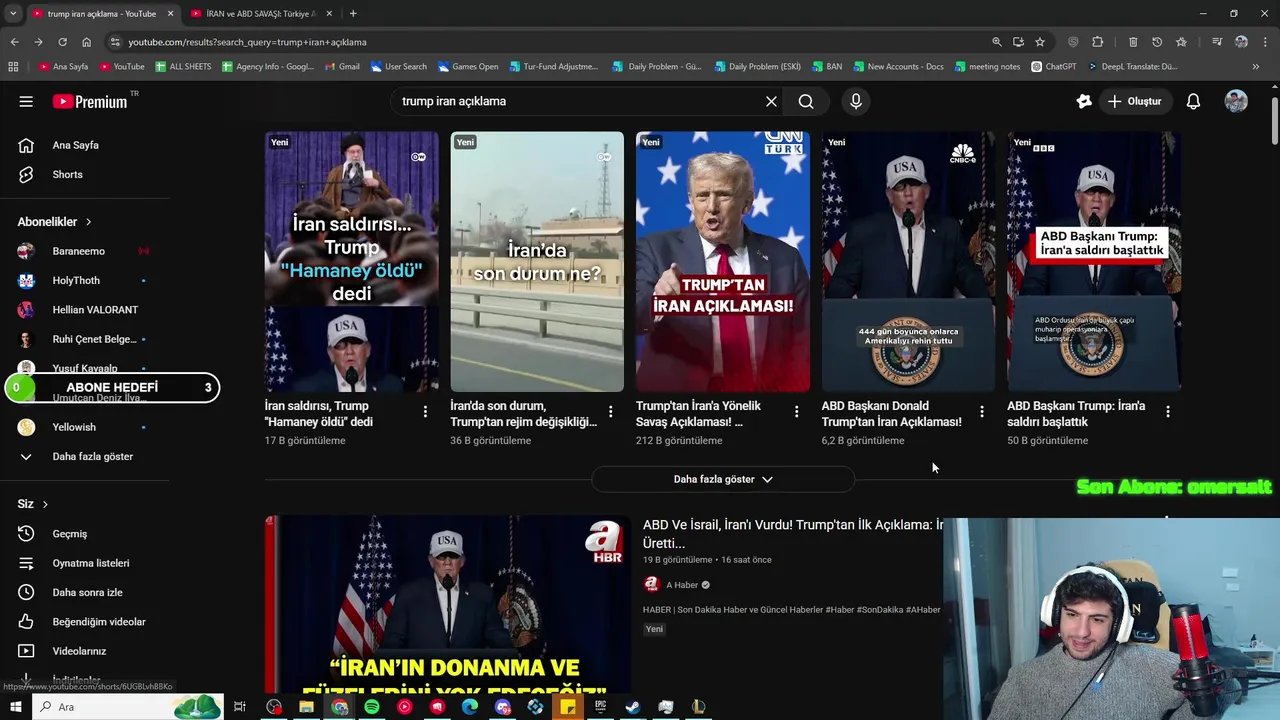This screenshot has height=720, width=1280.
Task: Reload the page
Action: coord(62,42)
